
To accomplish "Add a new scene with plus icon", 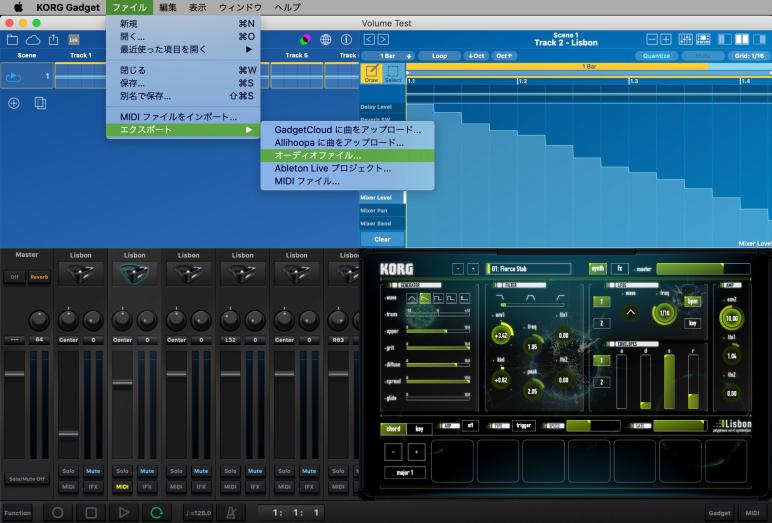I will coord(14,103).
